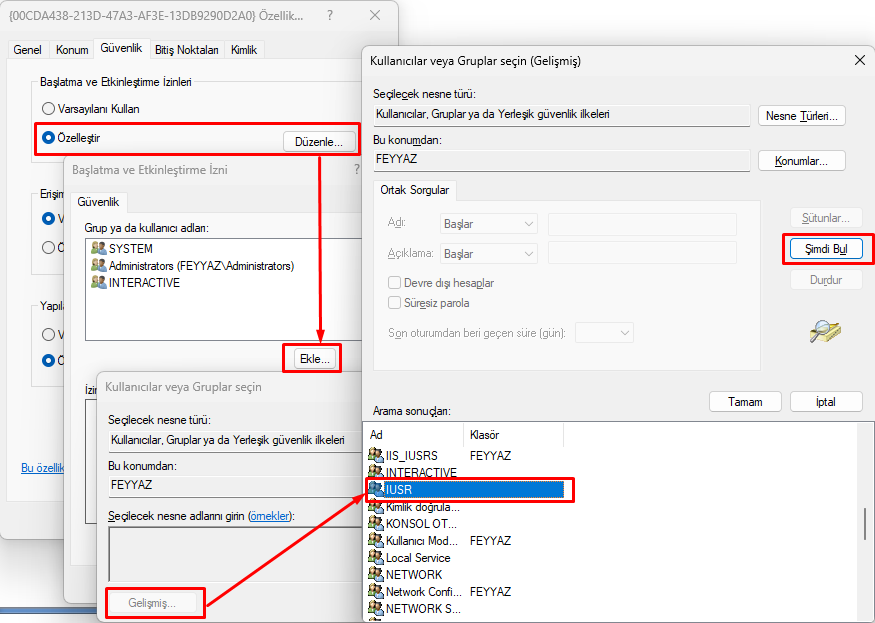Enable the Devre dışı hesaplar checkbox

(394, 283)
